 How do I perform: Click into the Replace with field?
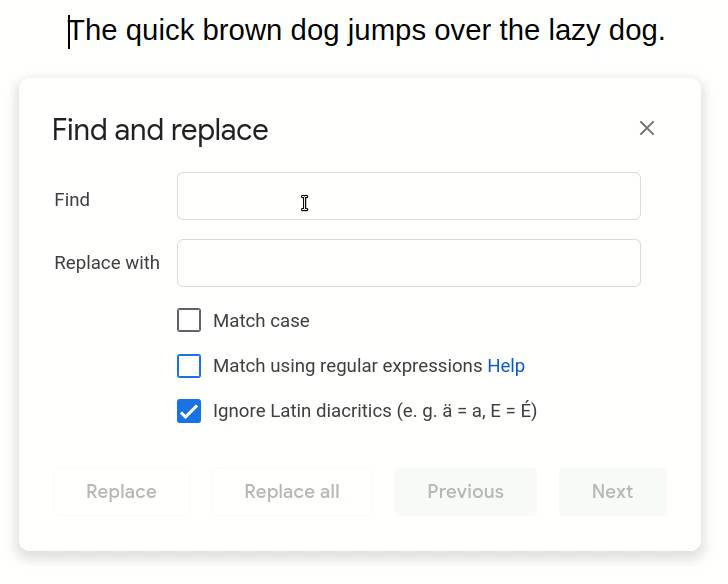(x=409, y=263)
